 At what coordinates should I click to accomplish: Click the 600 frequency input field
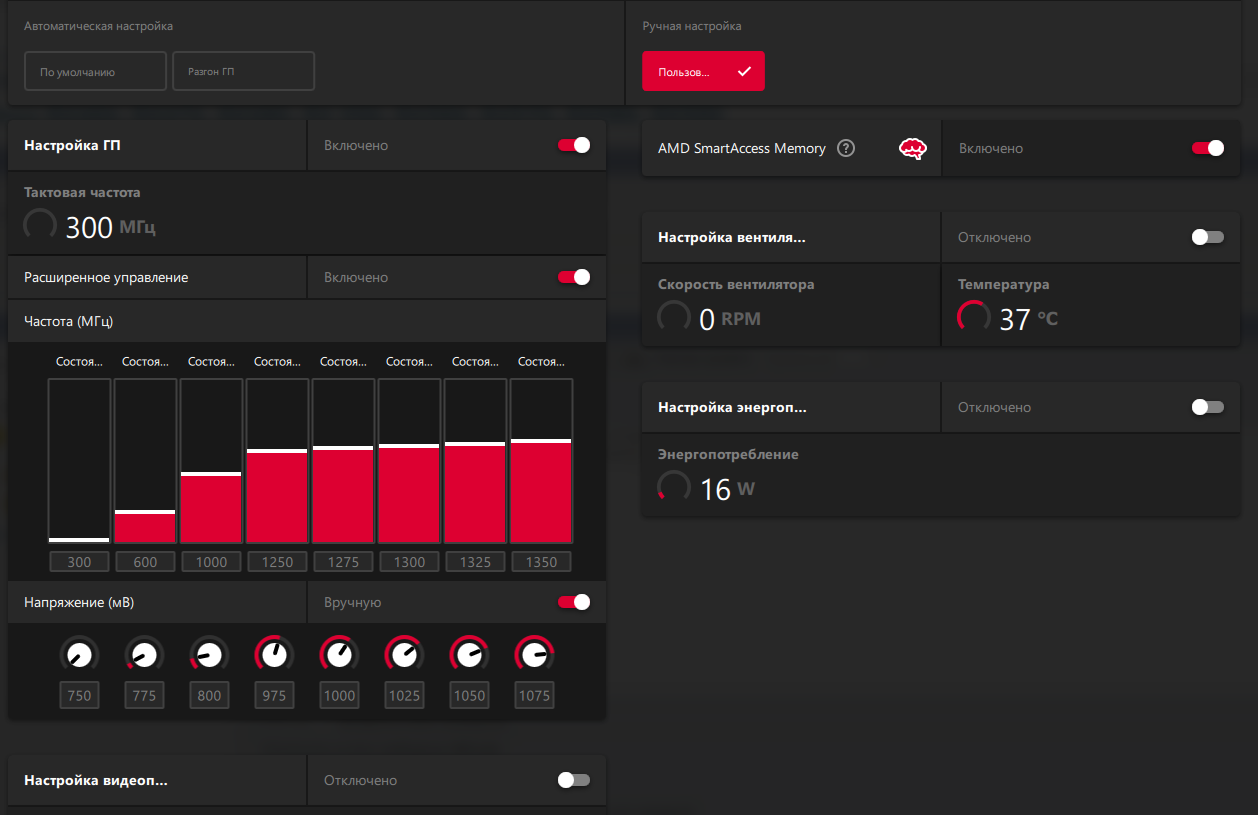click(145, 562)
